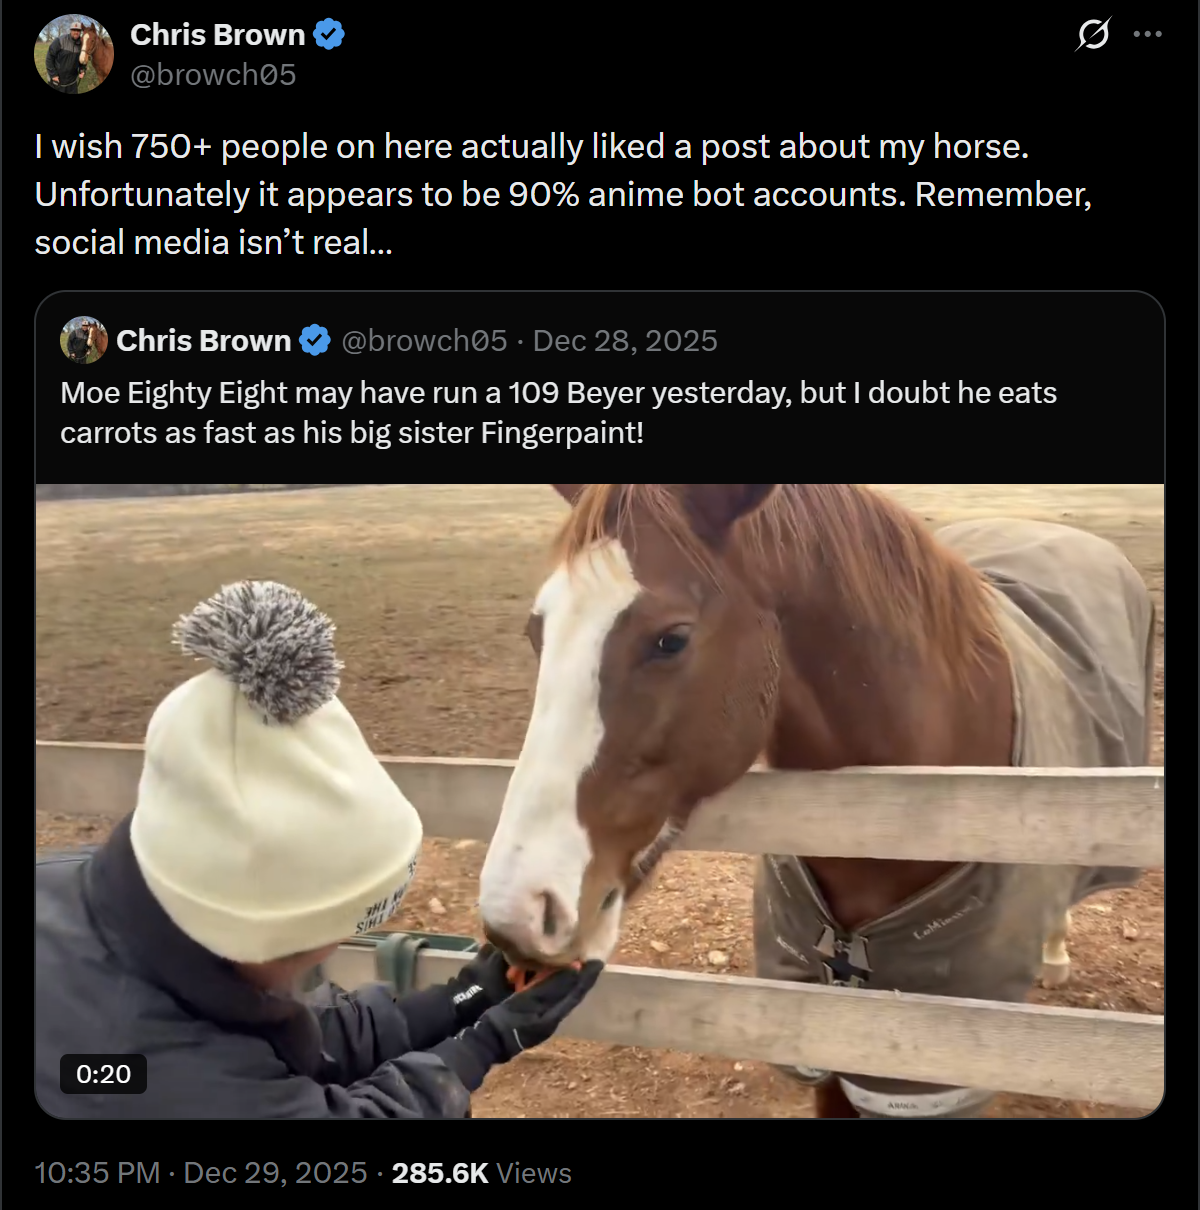
Task: Click @browch05 handle in quoted post
Action: pos(424,341)
